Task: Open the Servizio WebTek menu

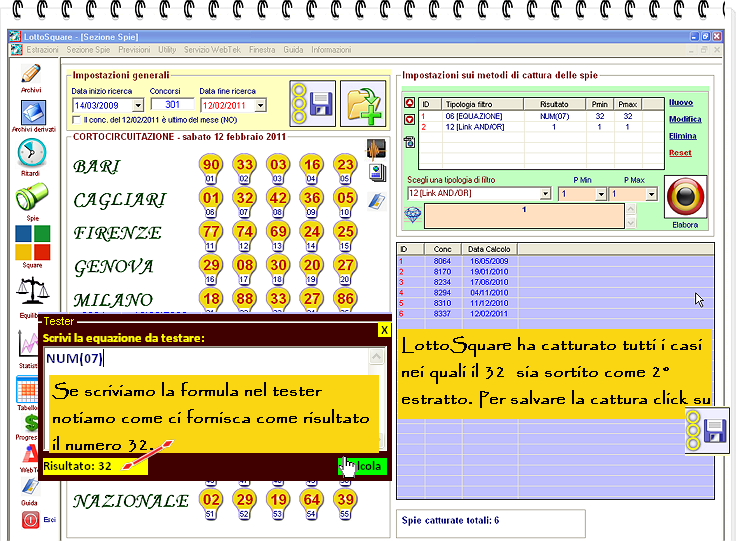Action: point(212,50)
